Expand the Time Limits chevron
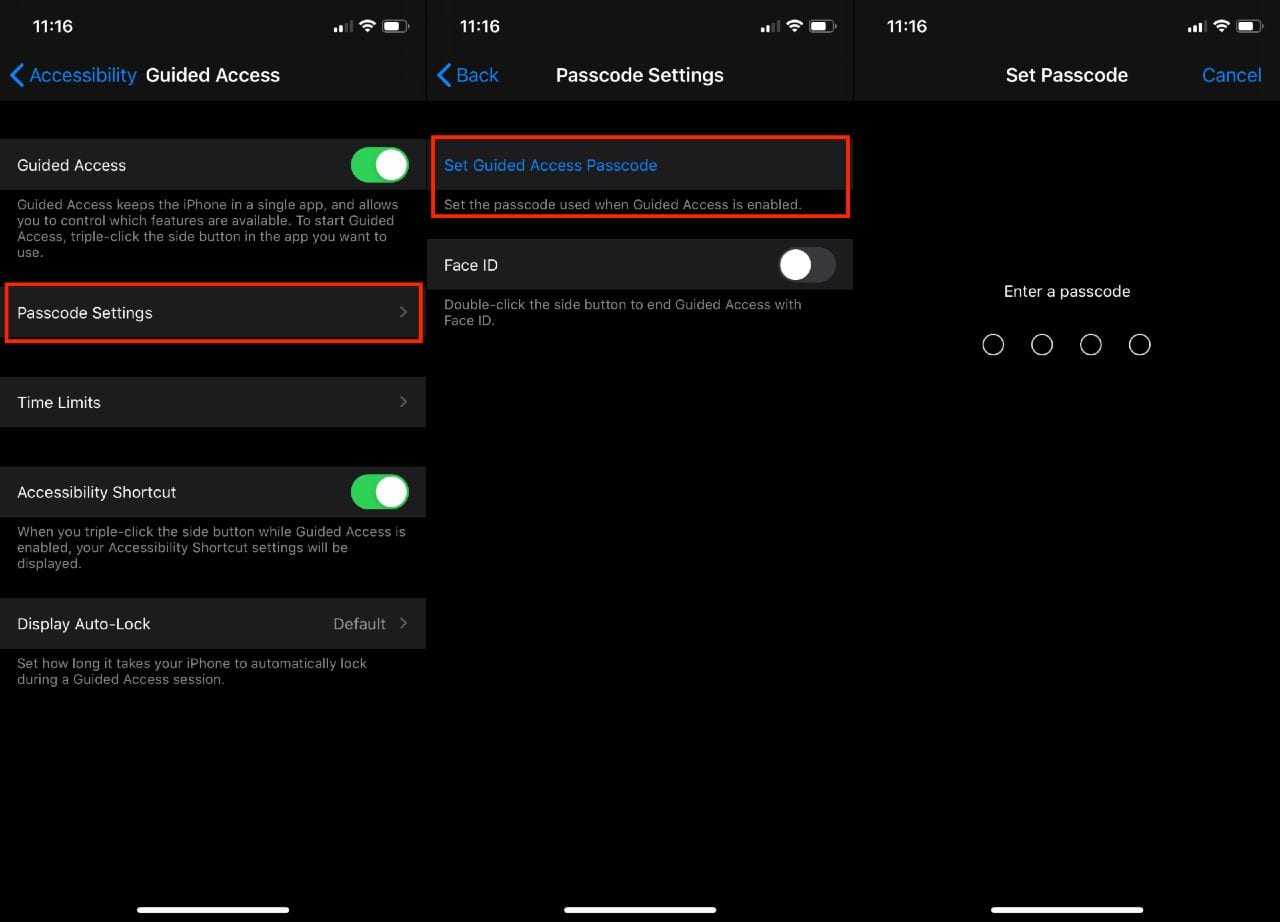 tap(403, 402)
